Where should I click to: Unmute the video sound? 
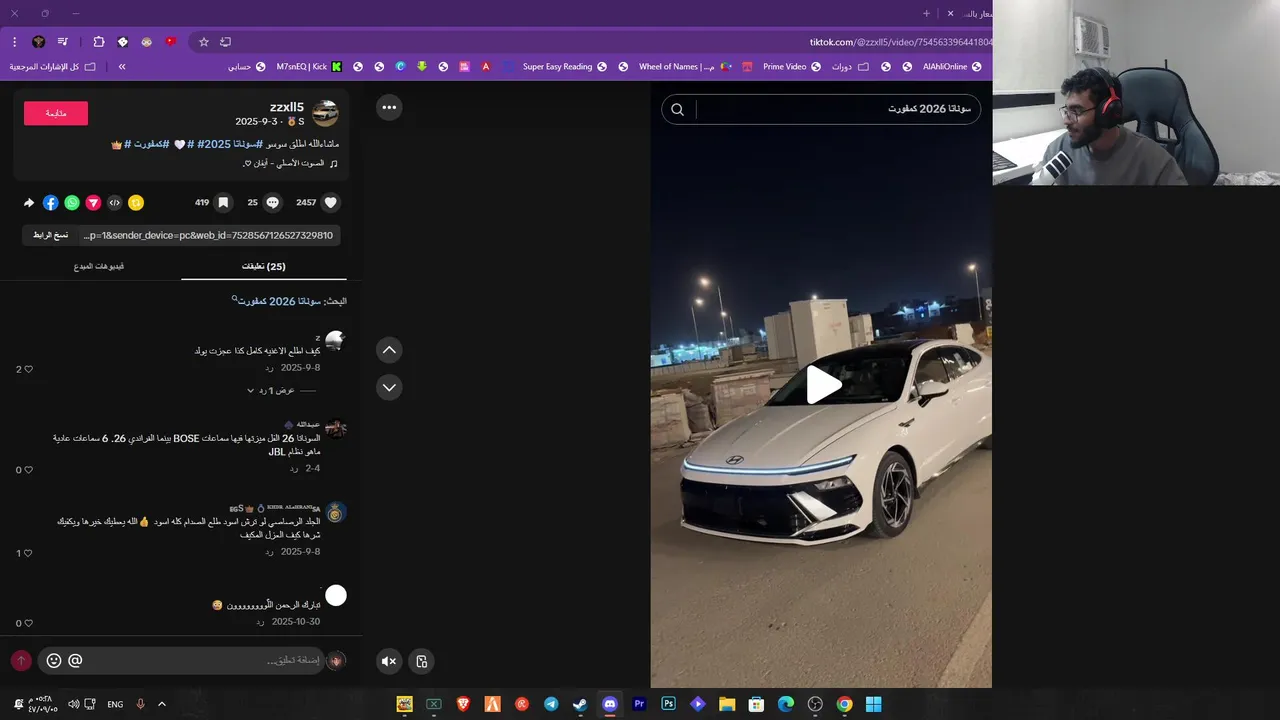click(x=389, y=661)
